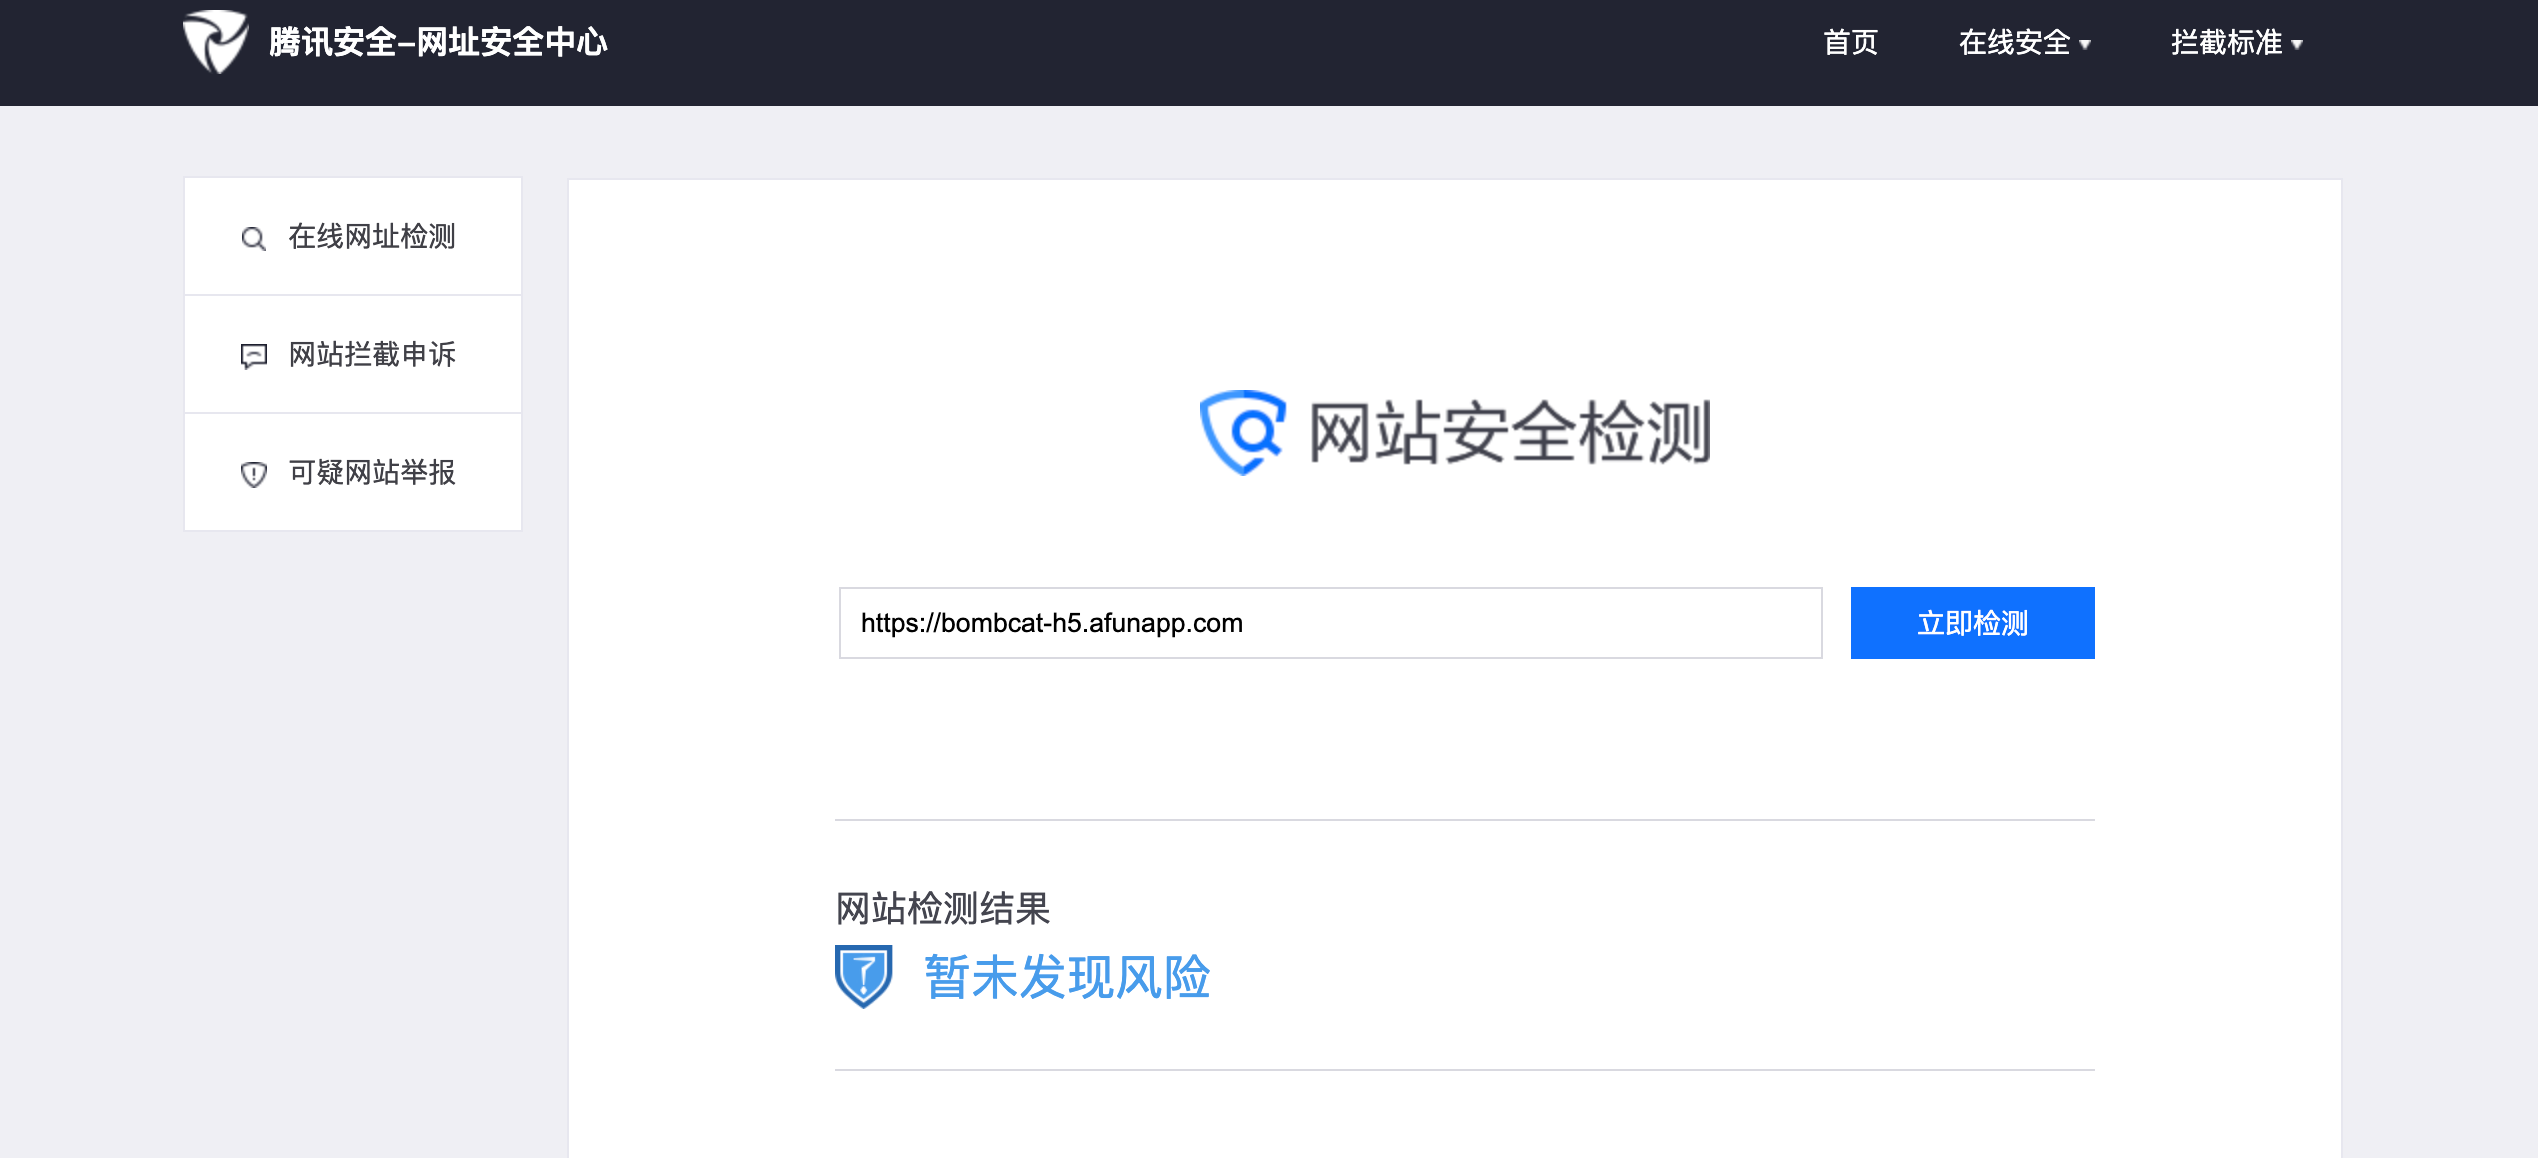Select 可疑网站举报 in the sidebar
The height and width of the screenshot is (1158, 2538).
point(372,472)
